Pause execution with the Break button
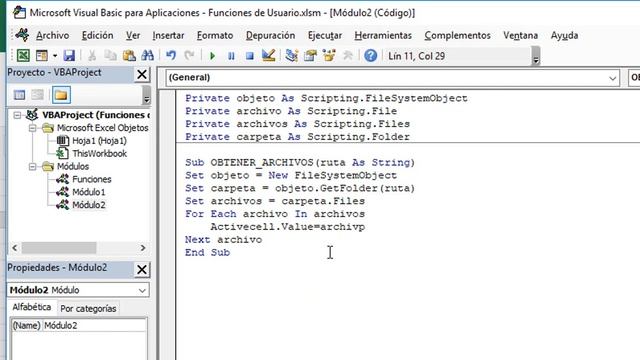Viewport: 640px width, 360px height. (231, 56)
